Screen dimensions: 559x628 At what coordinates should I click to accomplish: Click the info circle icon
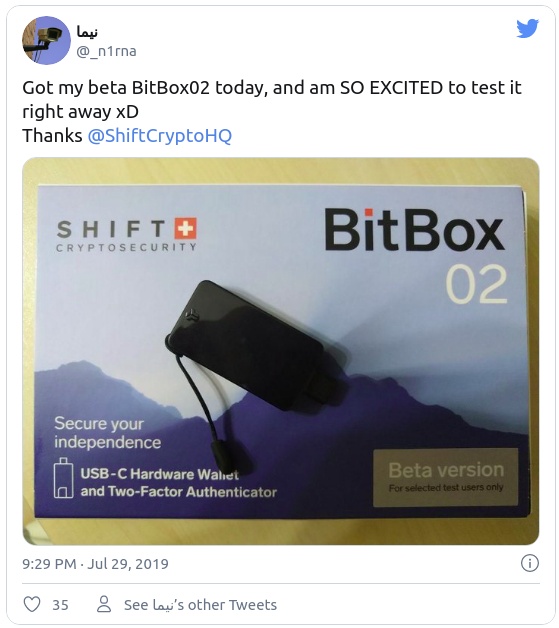click(529, 563)
